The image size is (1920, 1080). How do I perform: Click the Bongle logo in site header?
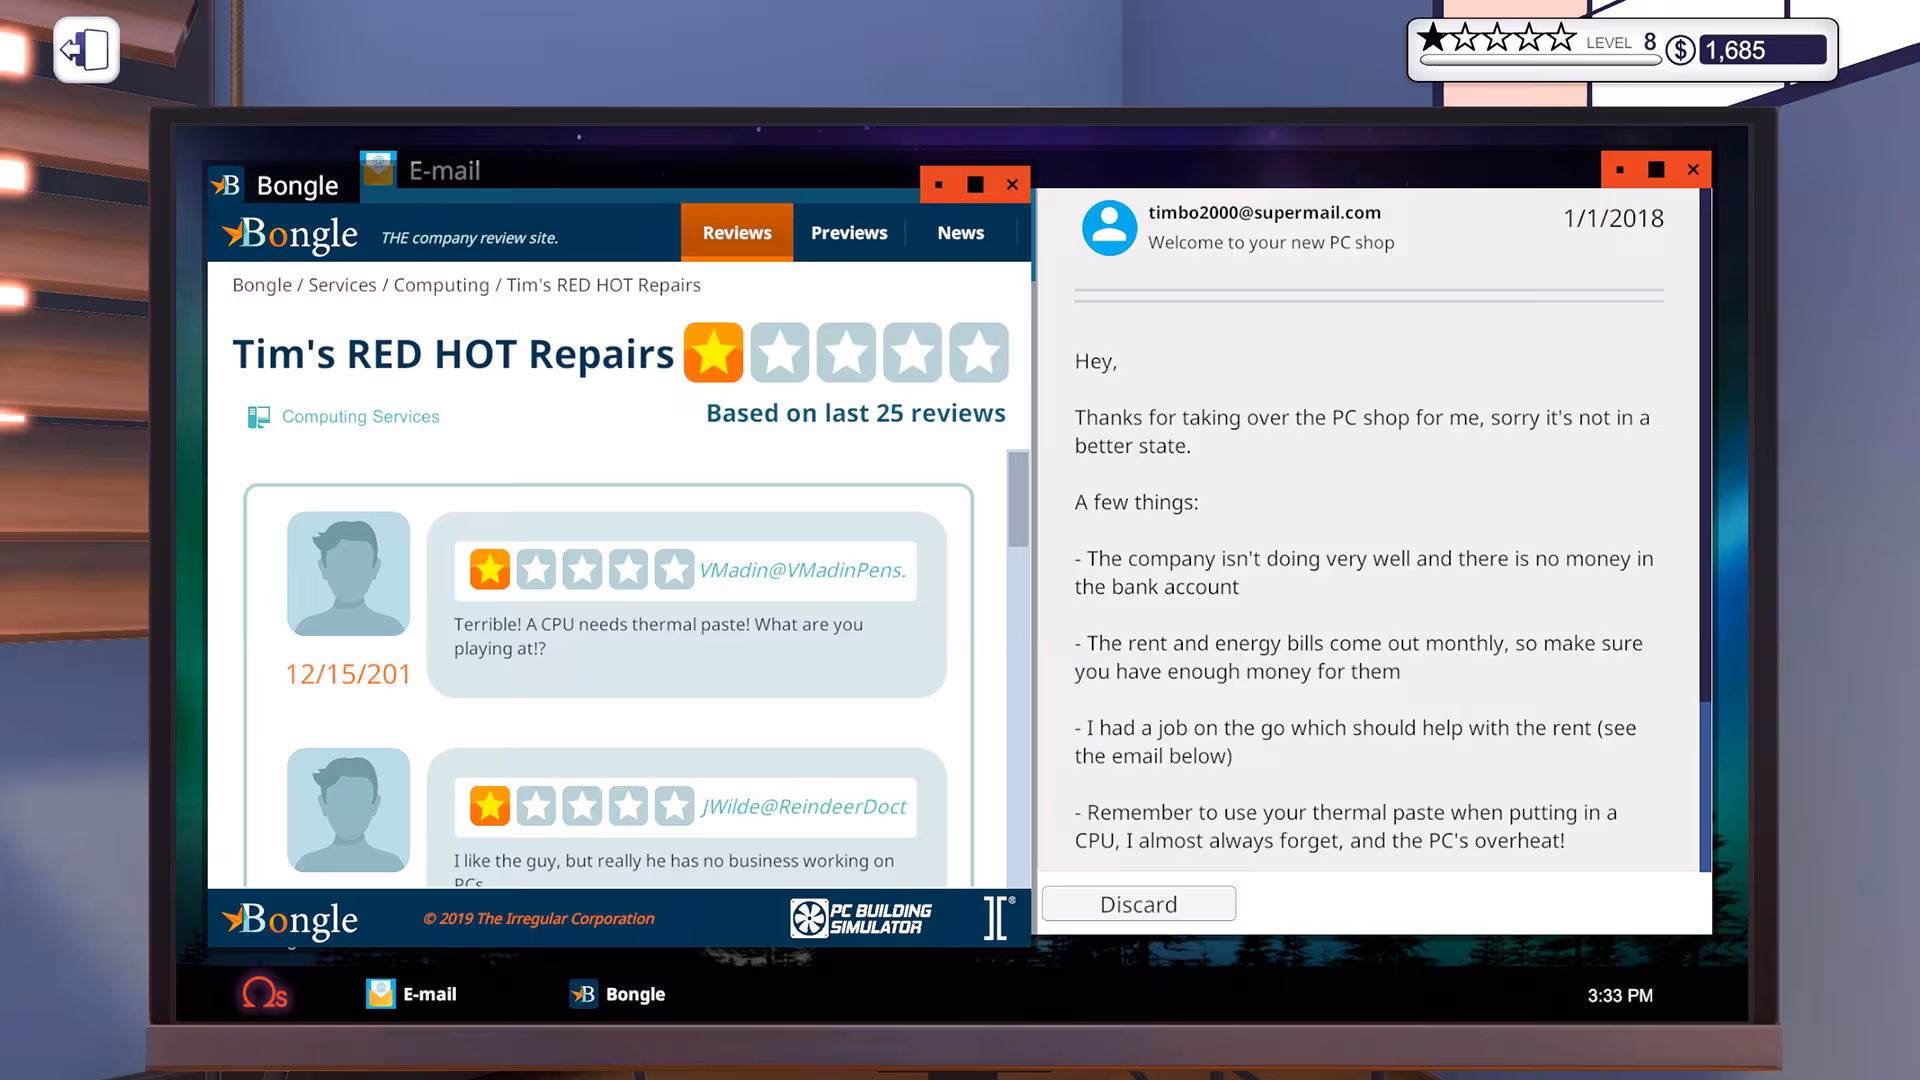[290, 235]
